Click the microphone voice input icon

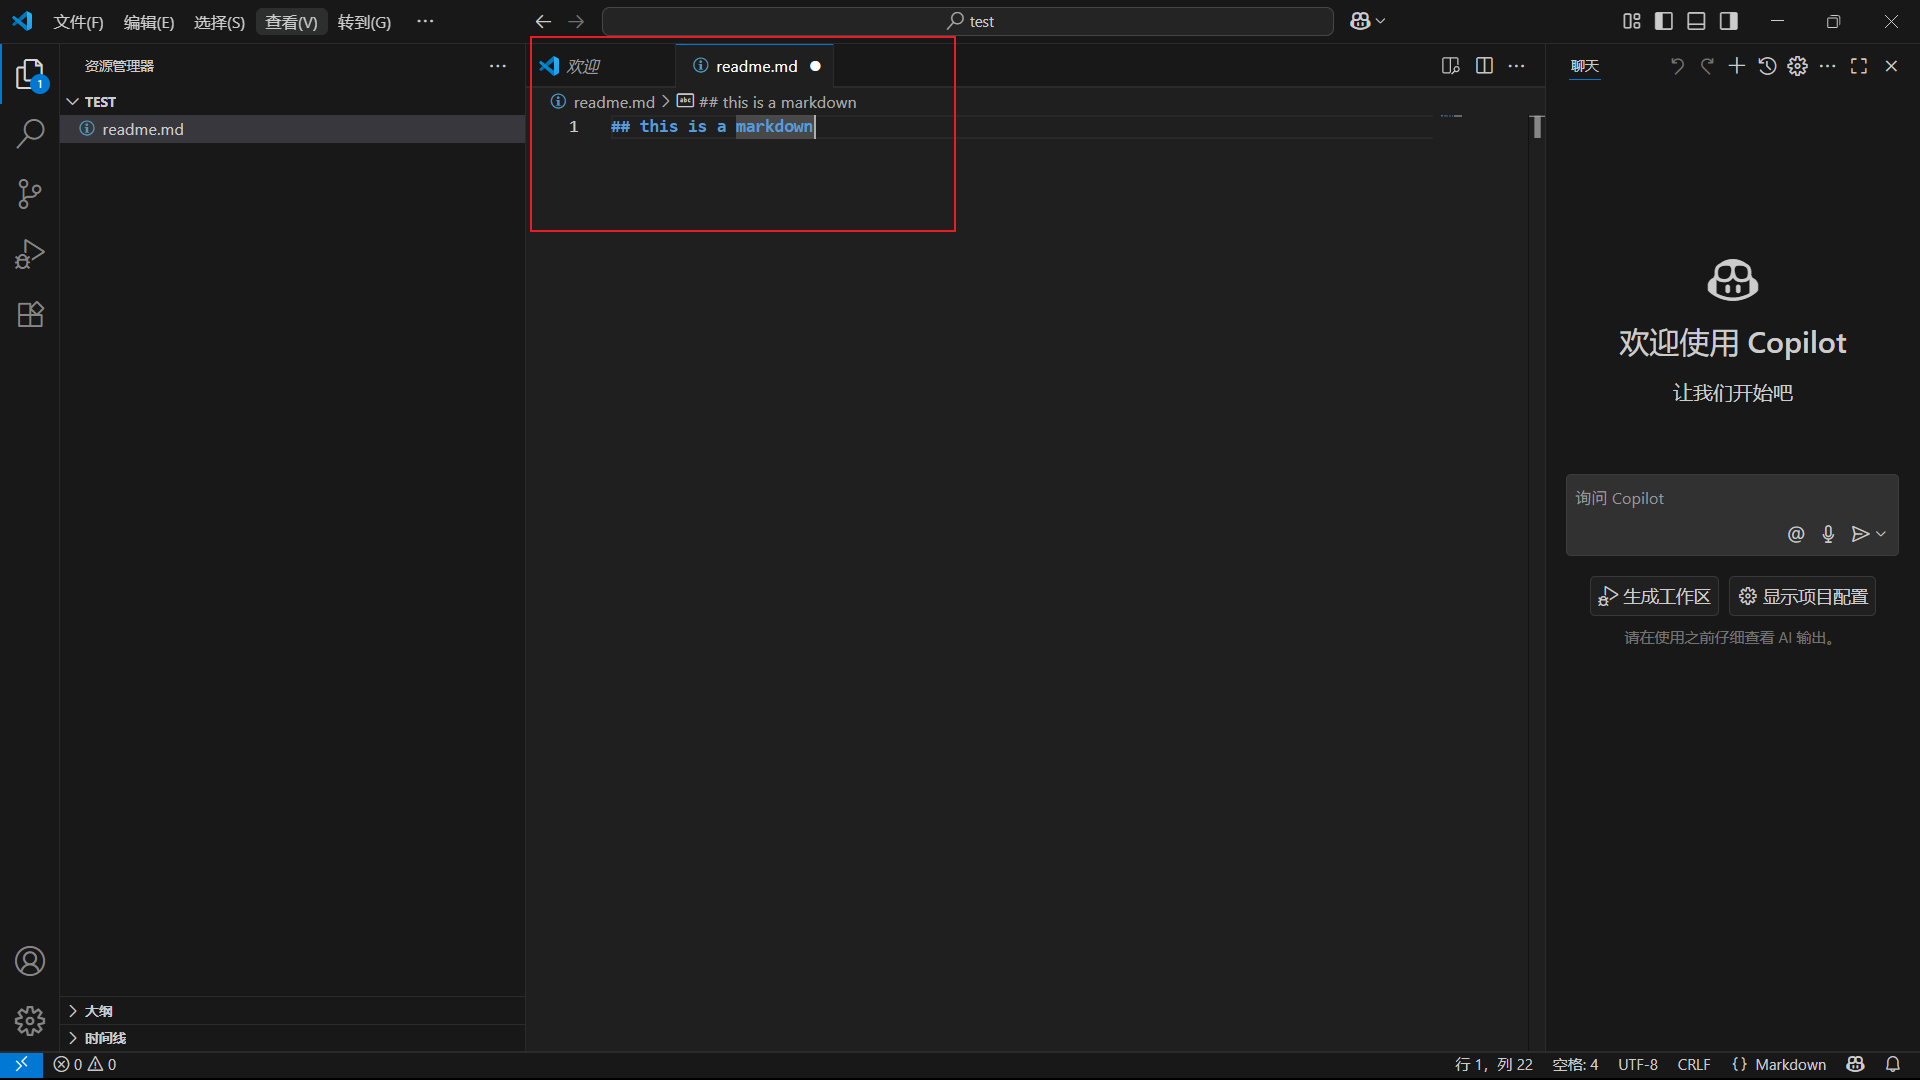tap(1828, 534)
